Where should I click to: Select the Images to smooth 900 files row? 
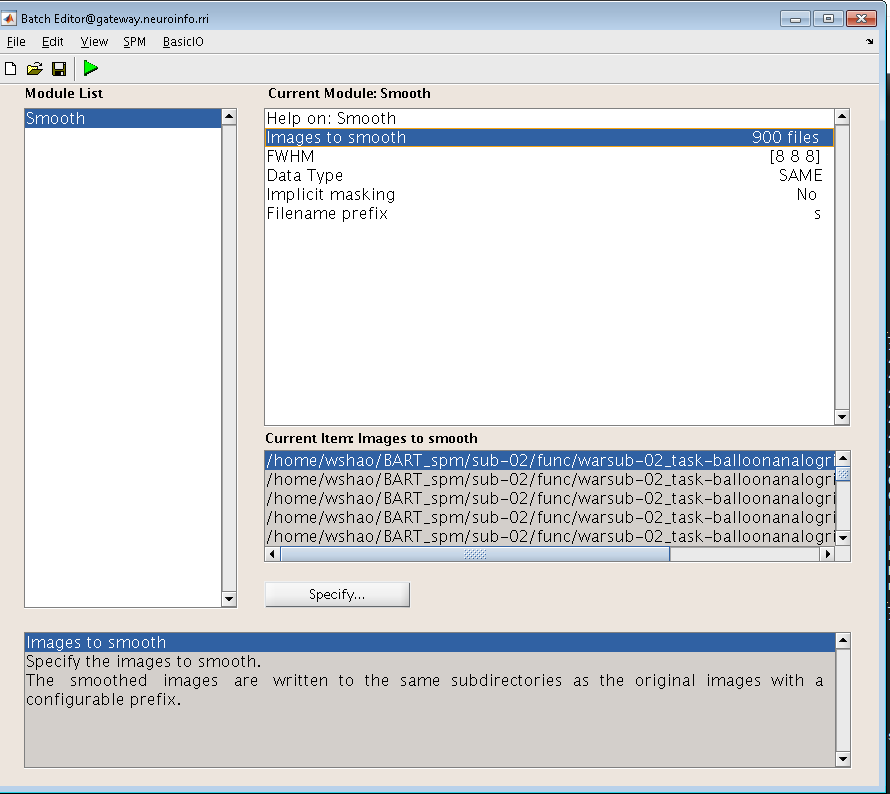pos(549,137)
